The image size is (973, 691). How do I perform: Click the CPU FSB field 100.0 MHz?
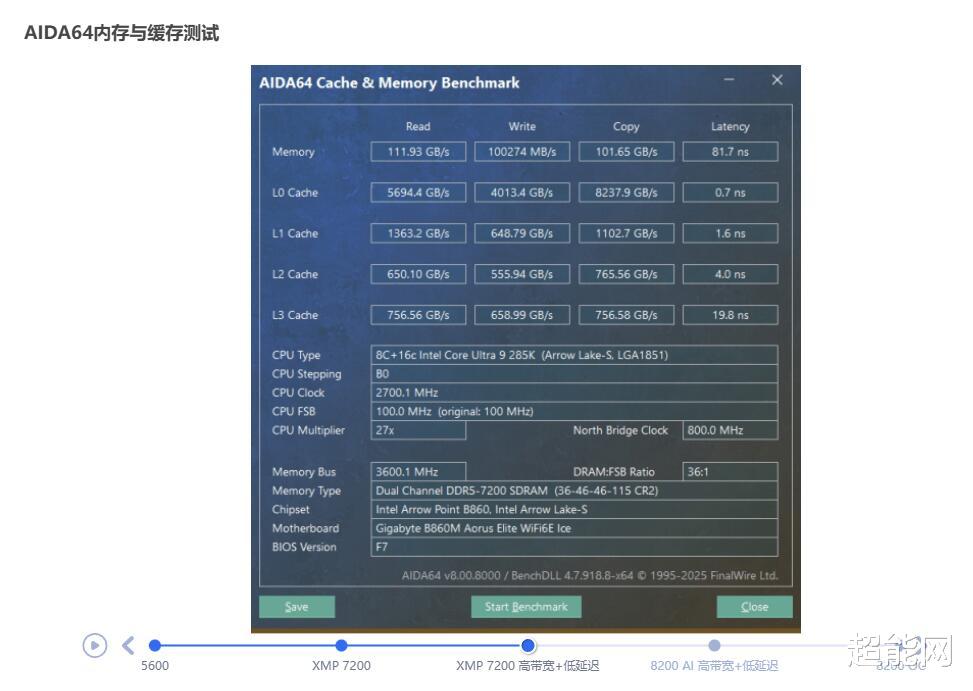[574, 411]
